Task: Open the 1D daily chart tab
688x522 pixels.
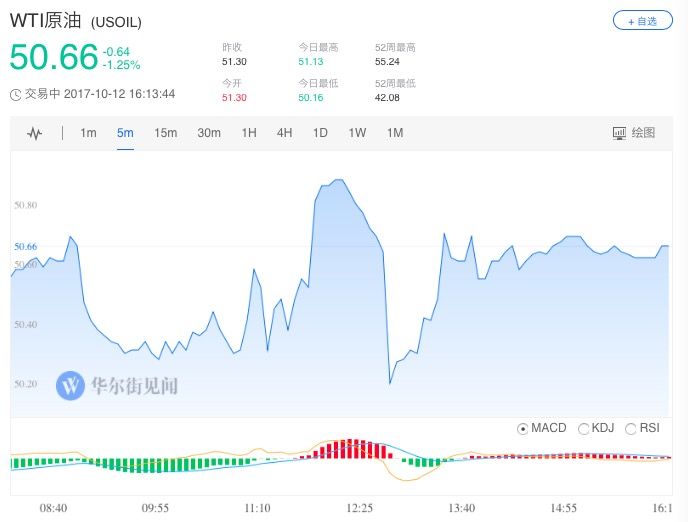Action: pyautogui.click(x=320, y=133)
